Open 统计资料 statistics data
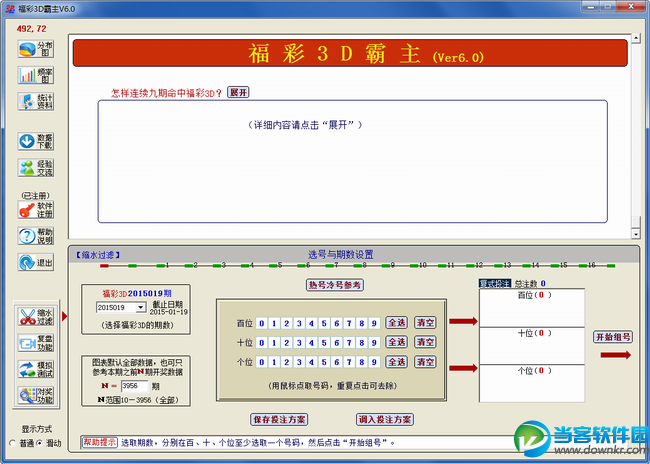 point(36,102)
